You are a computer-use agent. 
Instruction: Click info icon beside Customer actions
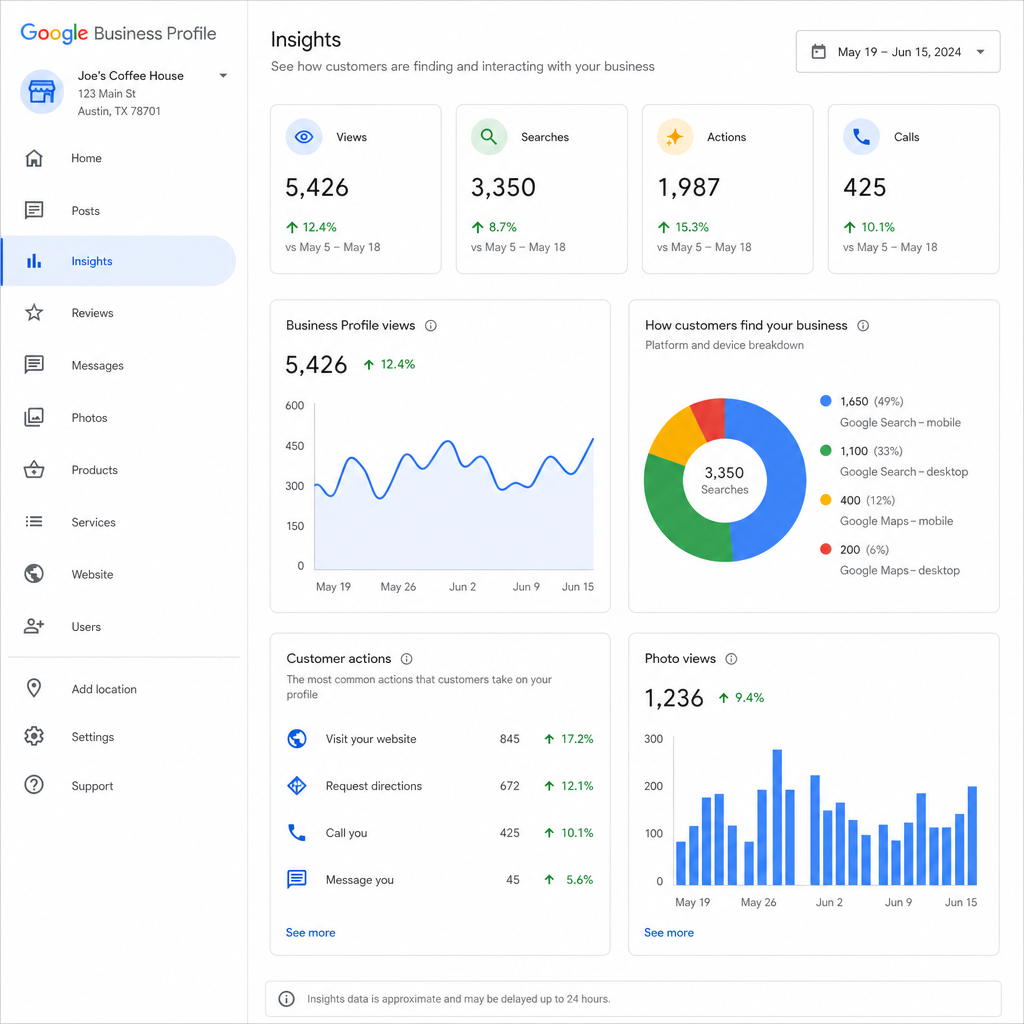tap(407, 659)
